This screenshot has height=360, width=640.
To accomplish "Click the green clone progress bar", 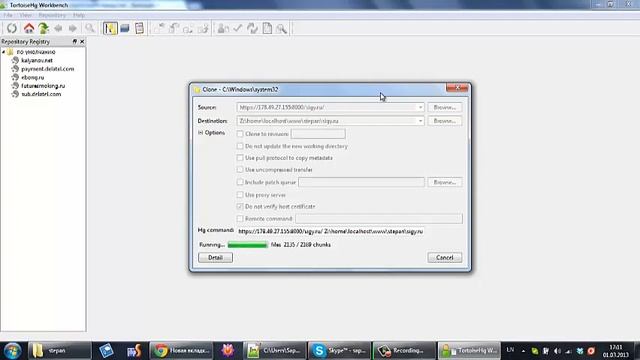I will pyautogui.click(x=248, y=245).
